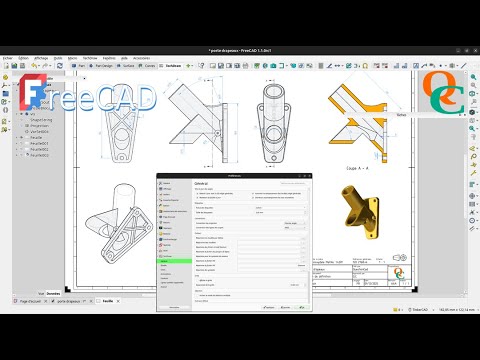Click the refresh/recompute icon
This screenshot has height=360, width=480.
pyautogui.click(x=60, y=66)
